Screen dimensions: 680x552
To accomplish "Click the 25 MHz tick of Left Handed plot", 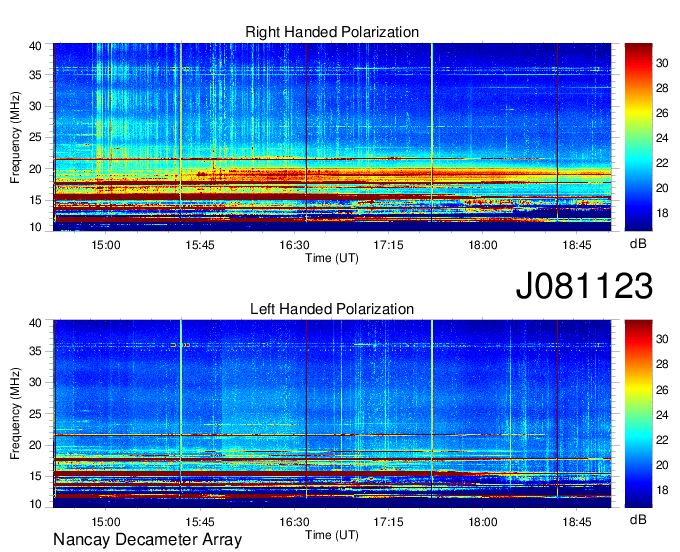I will tap(35, 414).
